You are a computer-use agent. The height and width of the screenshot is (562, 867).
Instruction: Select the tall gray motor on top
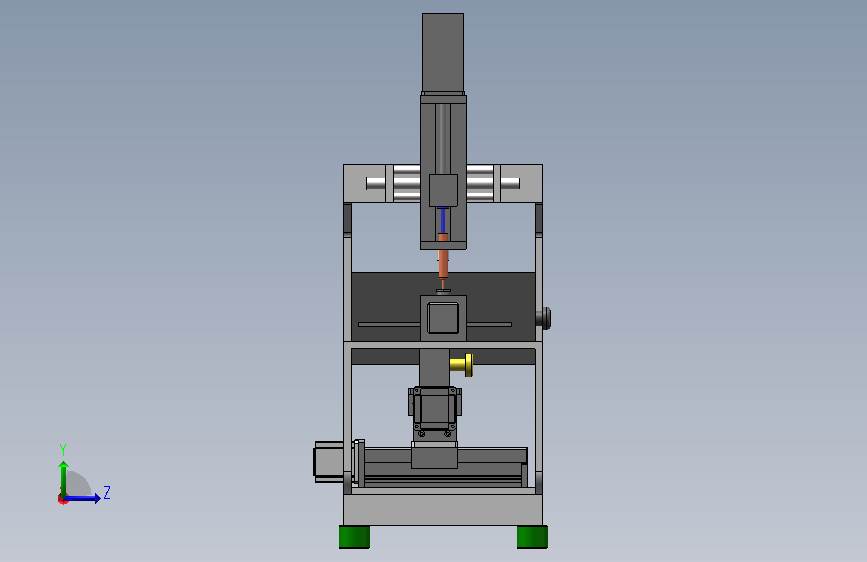tap(443, 53)
